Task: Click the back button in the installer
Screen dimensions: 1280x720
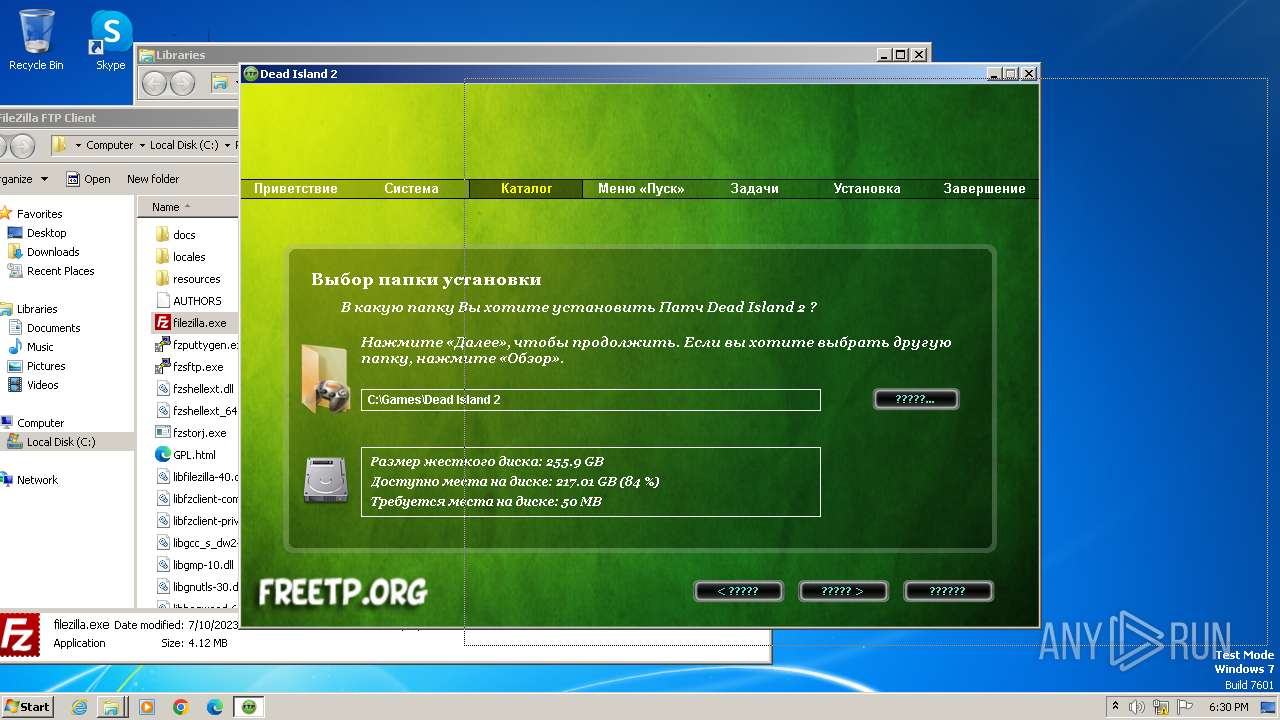Action: pos(738,591)
